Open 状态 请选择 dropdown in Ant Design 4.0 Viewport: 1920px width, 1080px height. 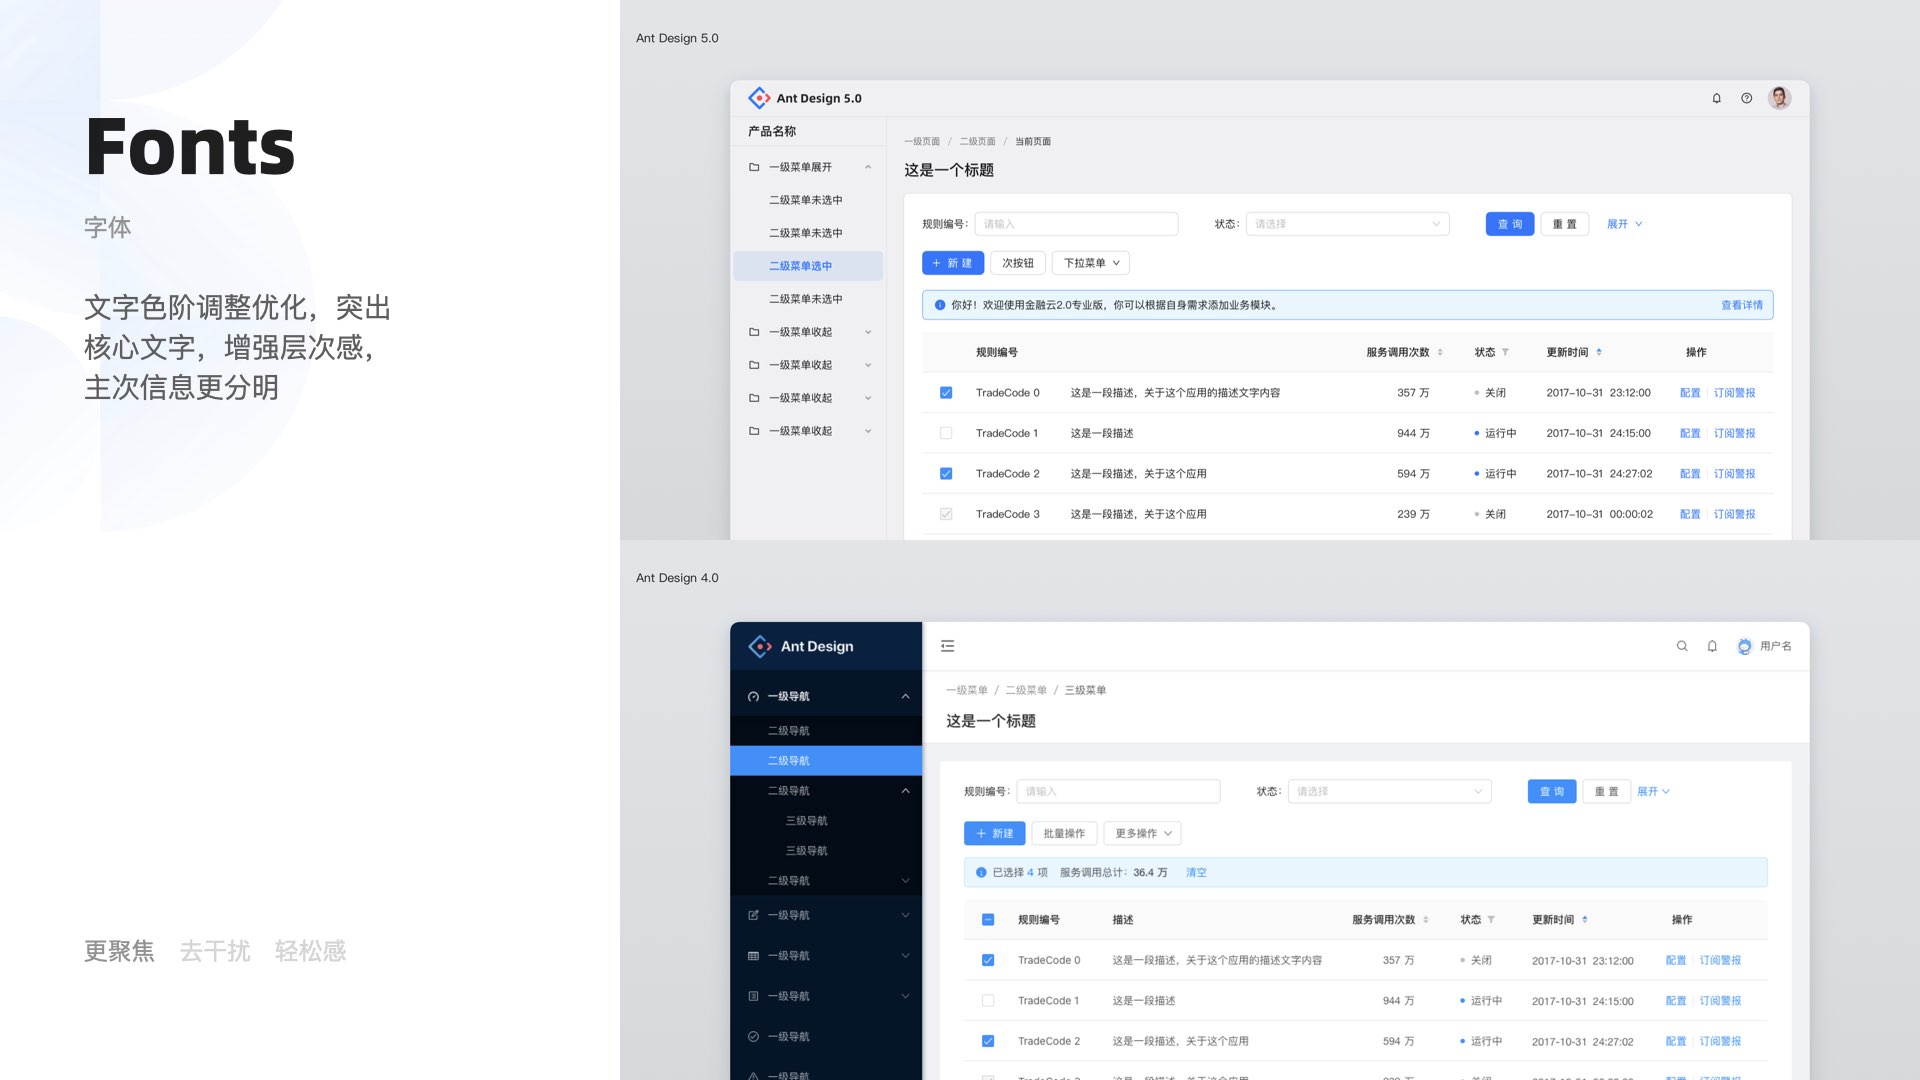tap(1389, 791)
